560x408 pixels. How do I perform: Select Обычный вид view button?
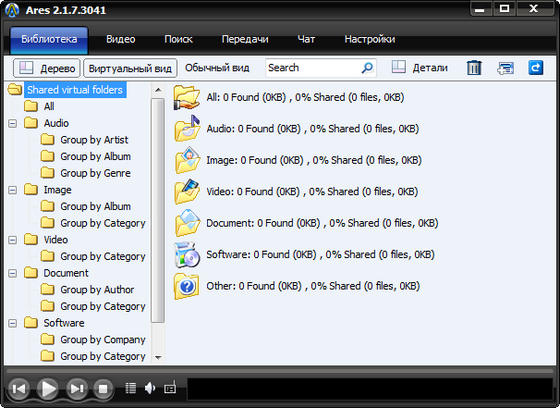pyautogui.click(x=217, y=68)
